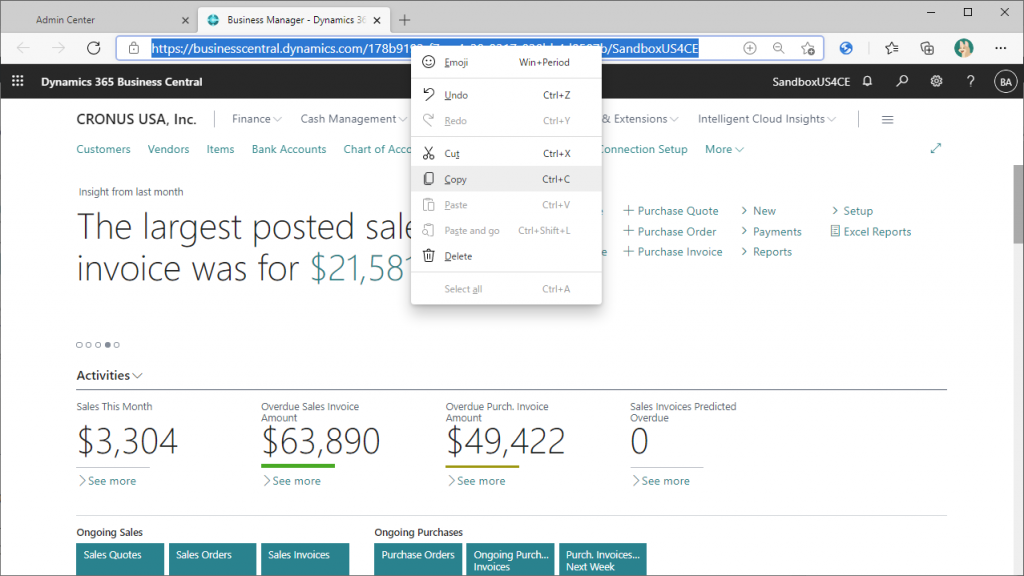This screenshot has width=1024, height=576.
Task: Select the first carousel dot indicator
Action: click(x=79, y=345)
